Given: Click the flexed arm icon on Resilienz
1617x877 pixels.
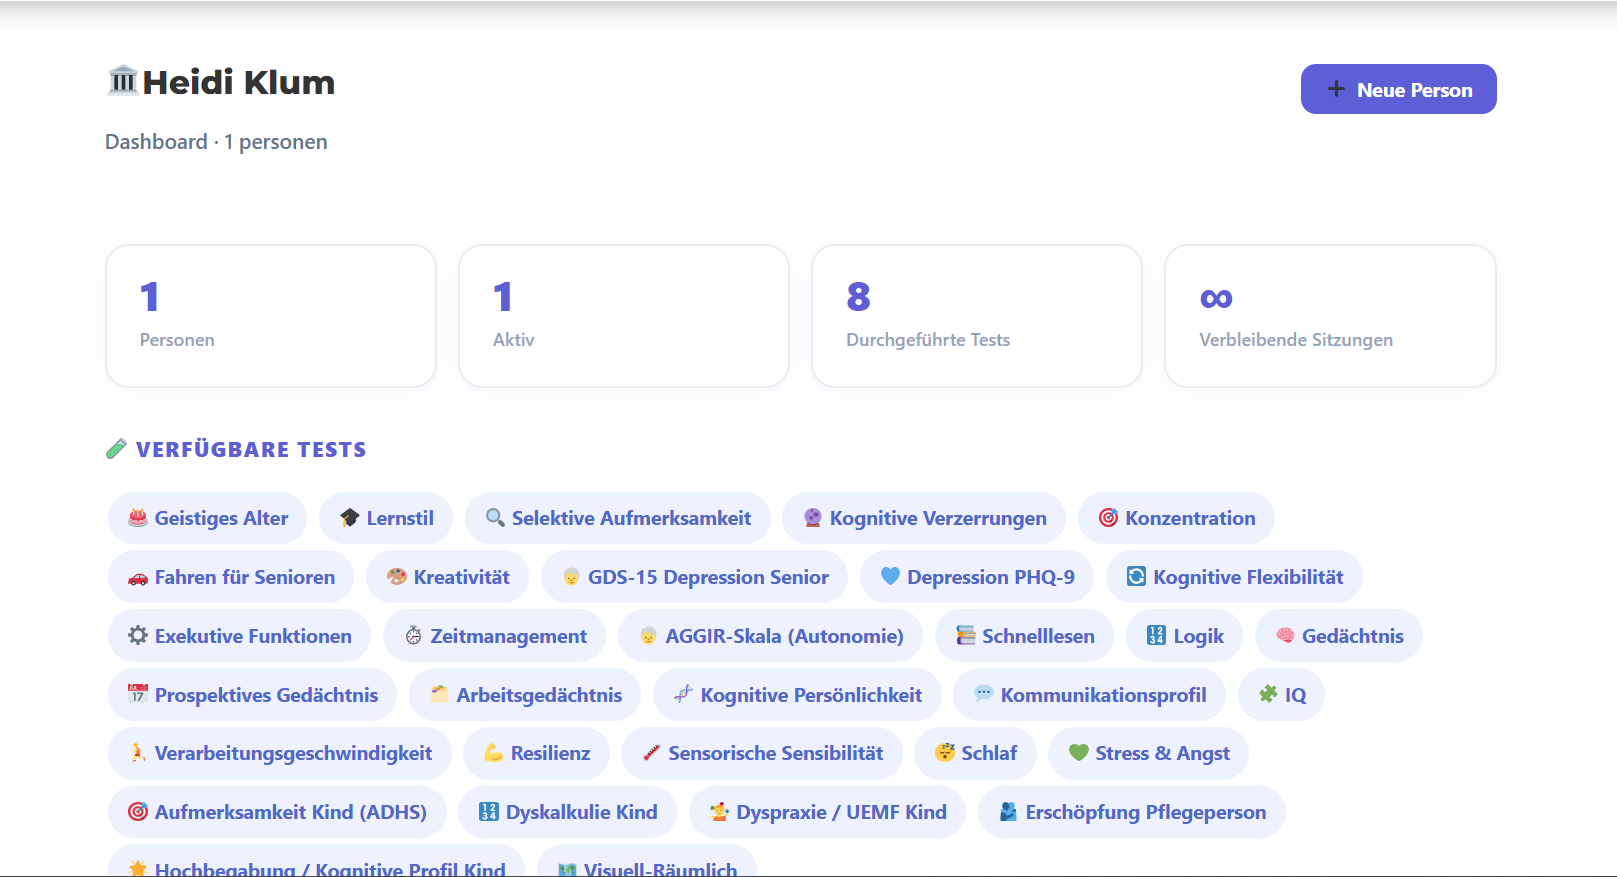Looking at the screenshot, I should click(x=494, y=753).
